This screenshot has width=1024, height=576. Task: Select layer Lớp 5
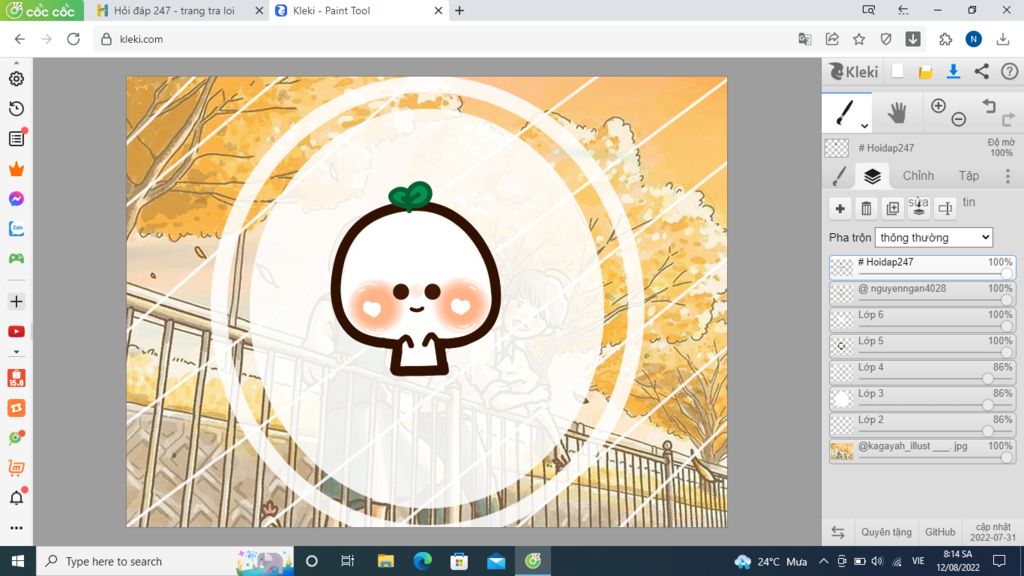(x=922, y=346)
